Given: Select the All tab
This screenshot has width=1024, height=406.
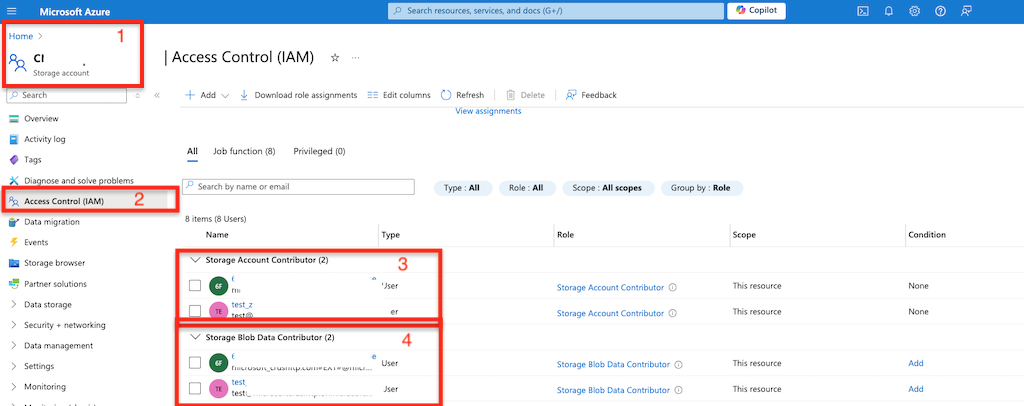Looking at the screenshot, I should coord(192,151).
